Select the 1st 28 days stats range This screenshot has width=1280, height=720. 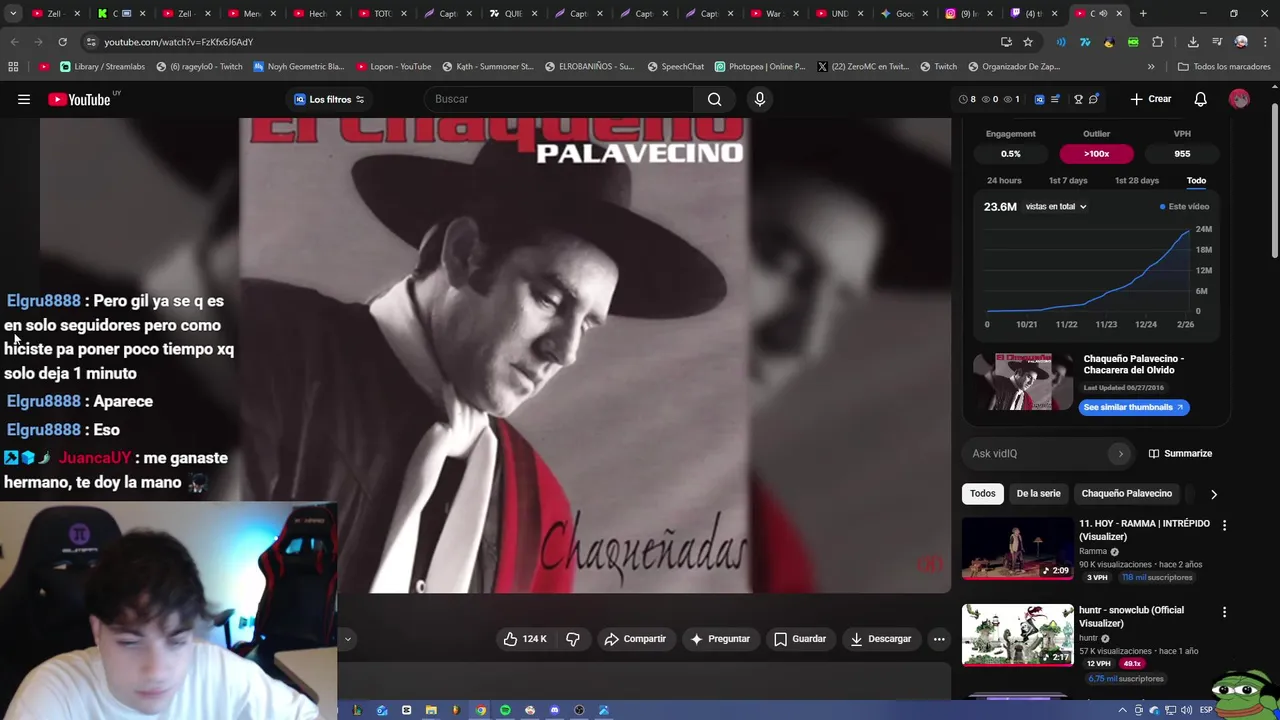click(1136, 181)
